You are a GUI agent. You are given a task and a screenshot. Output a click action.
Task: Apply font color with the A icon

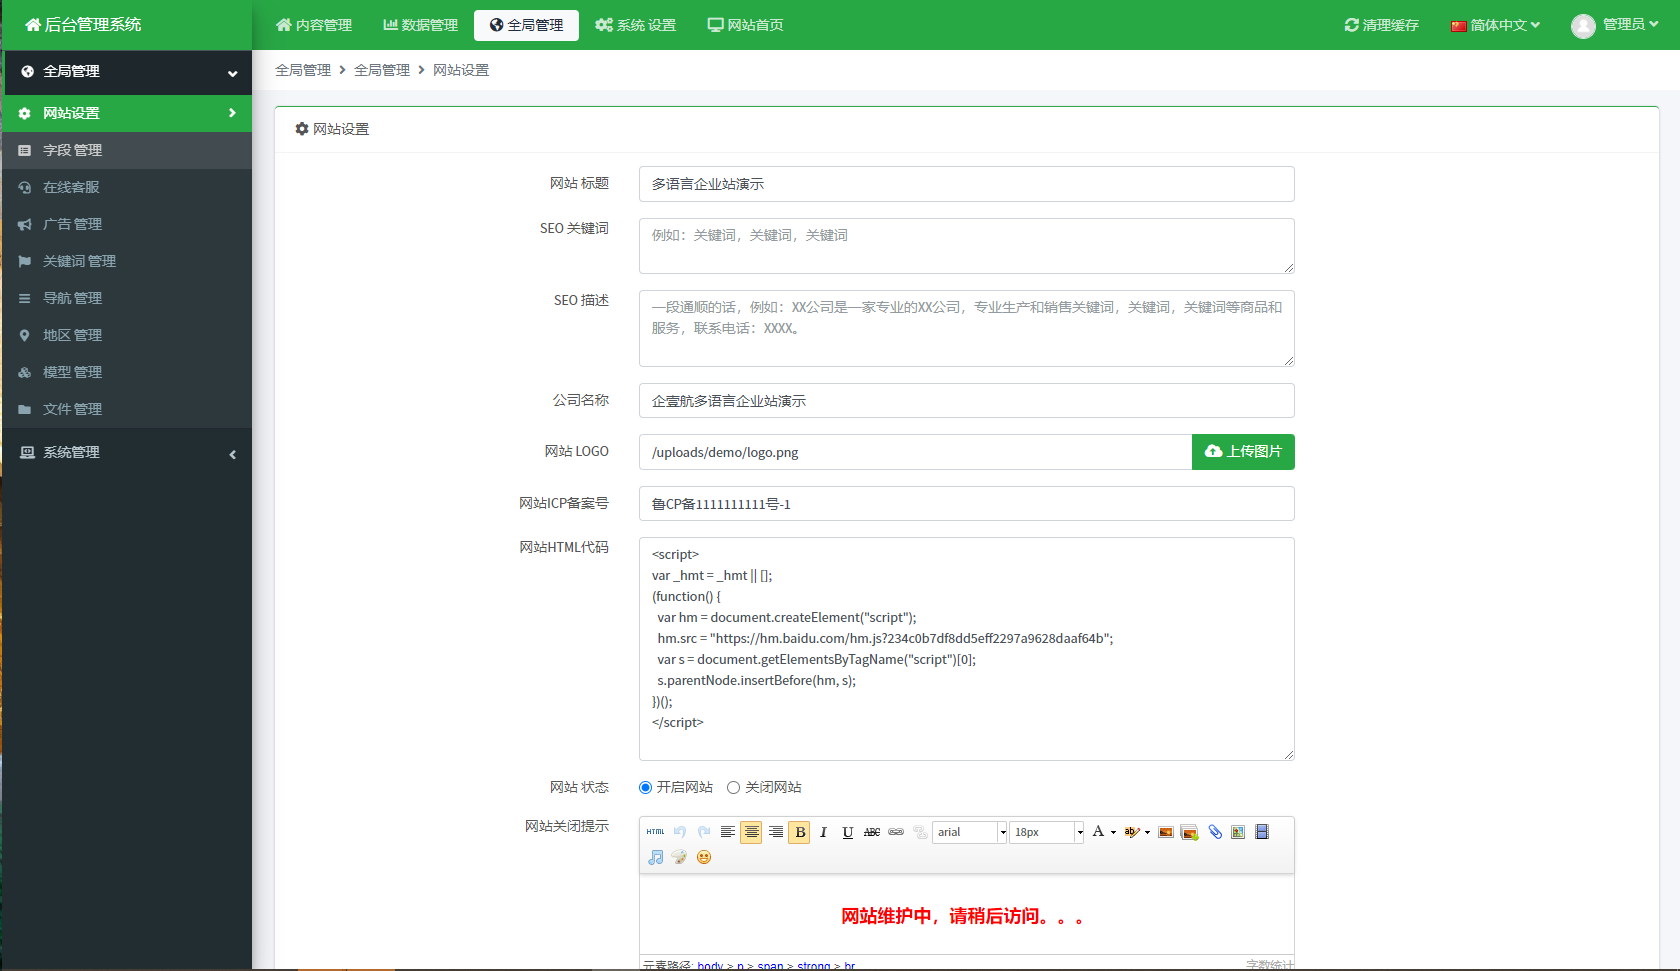1098,832
